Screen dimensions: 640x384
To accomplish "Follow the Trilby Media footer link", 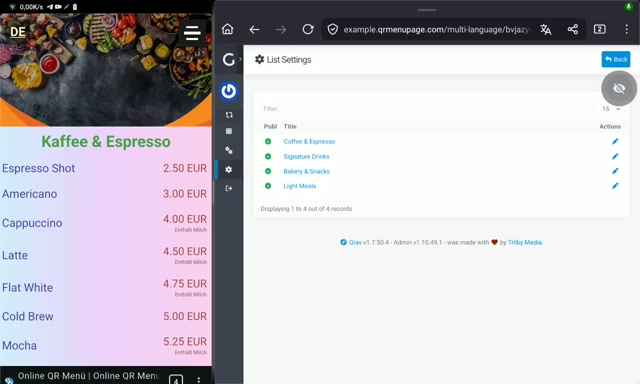I will coord(525,242).
